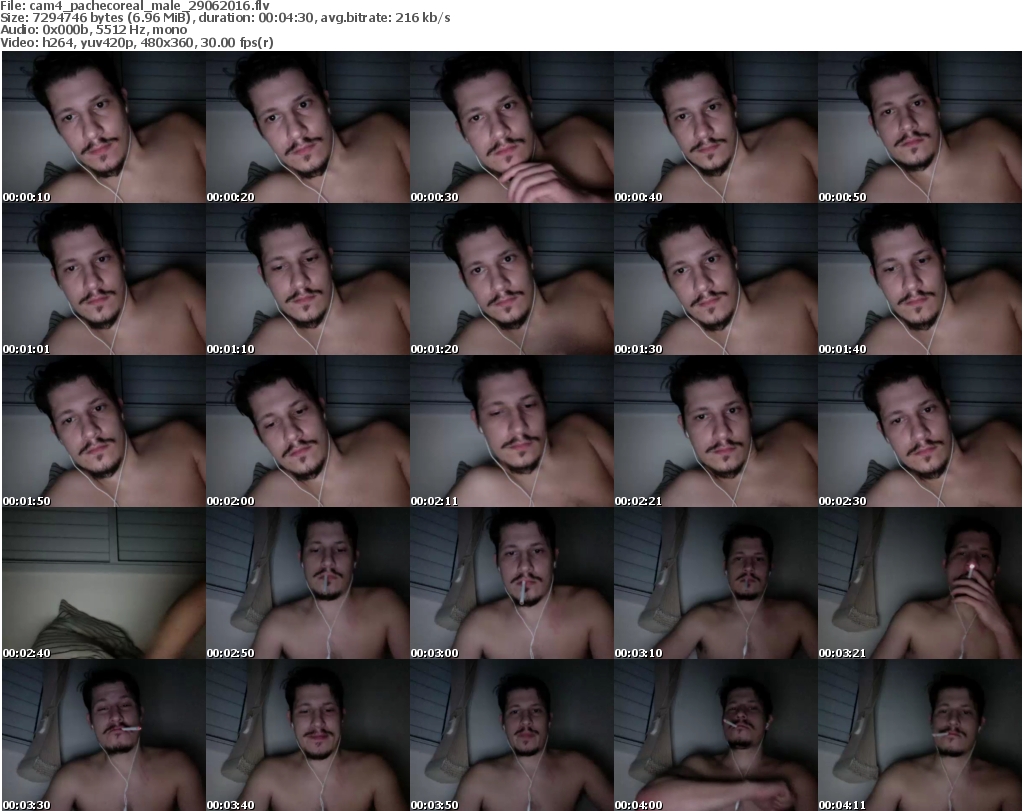Select the thumbnail stamped 00:01:01
The width and height of the screenshot is (1024, 811).
coord(104,279)
